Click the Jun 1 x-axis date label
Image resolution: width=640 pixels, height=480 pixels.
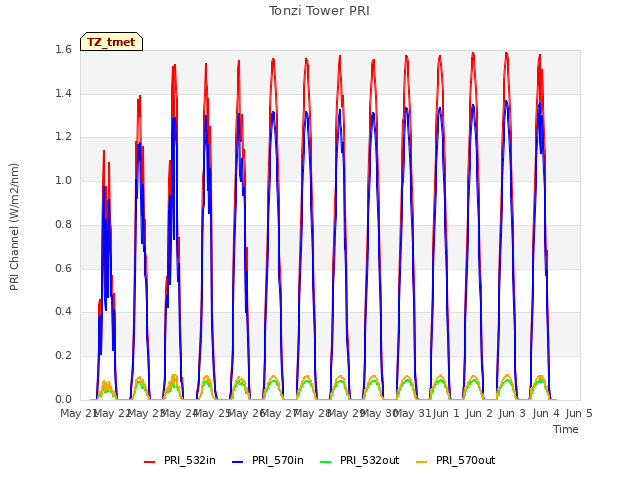446,413
